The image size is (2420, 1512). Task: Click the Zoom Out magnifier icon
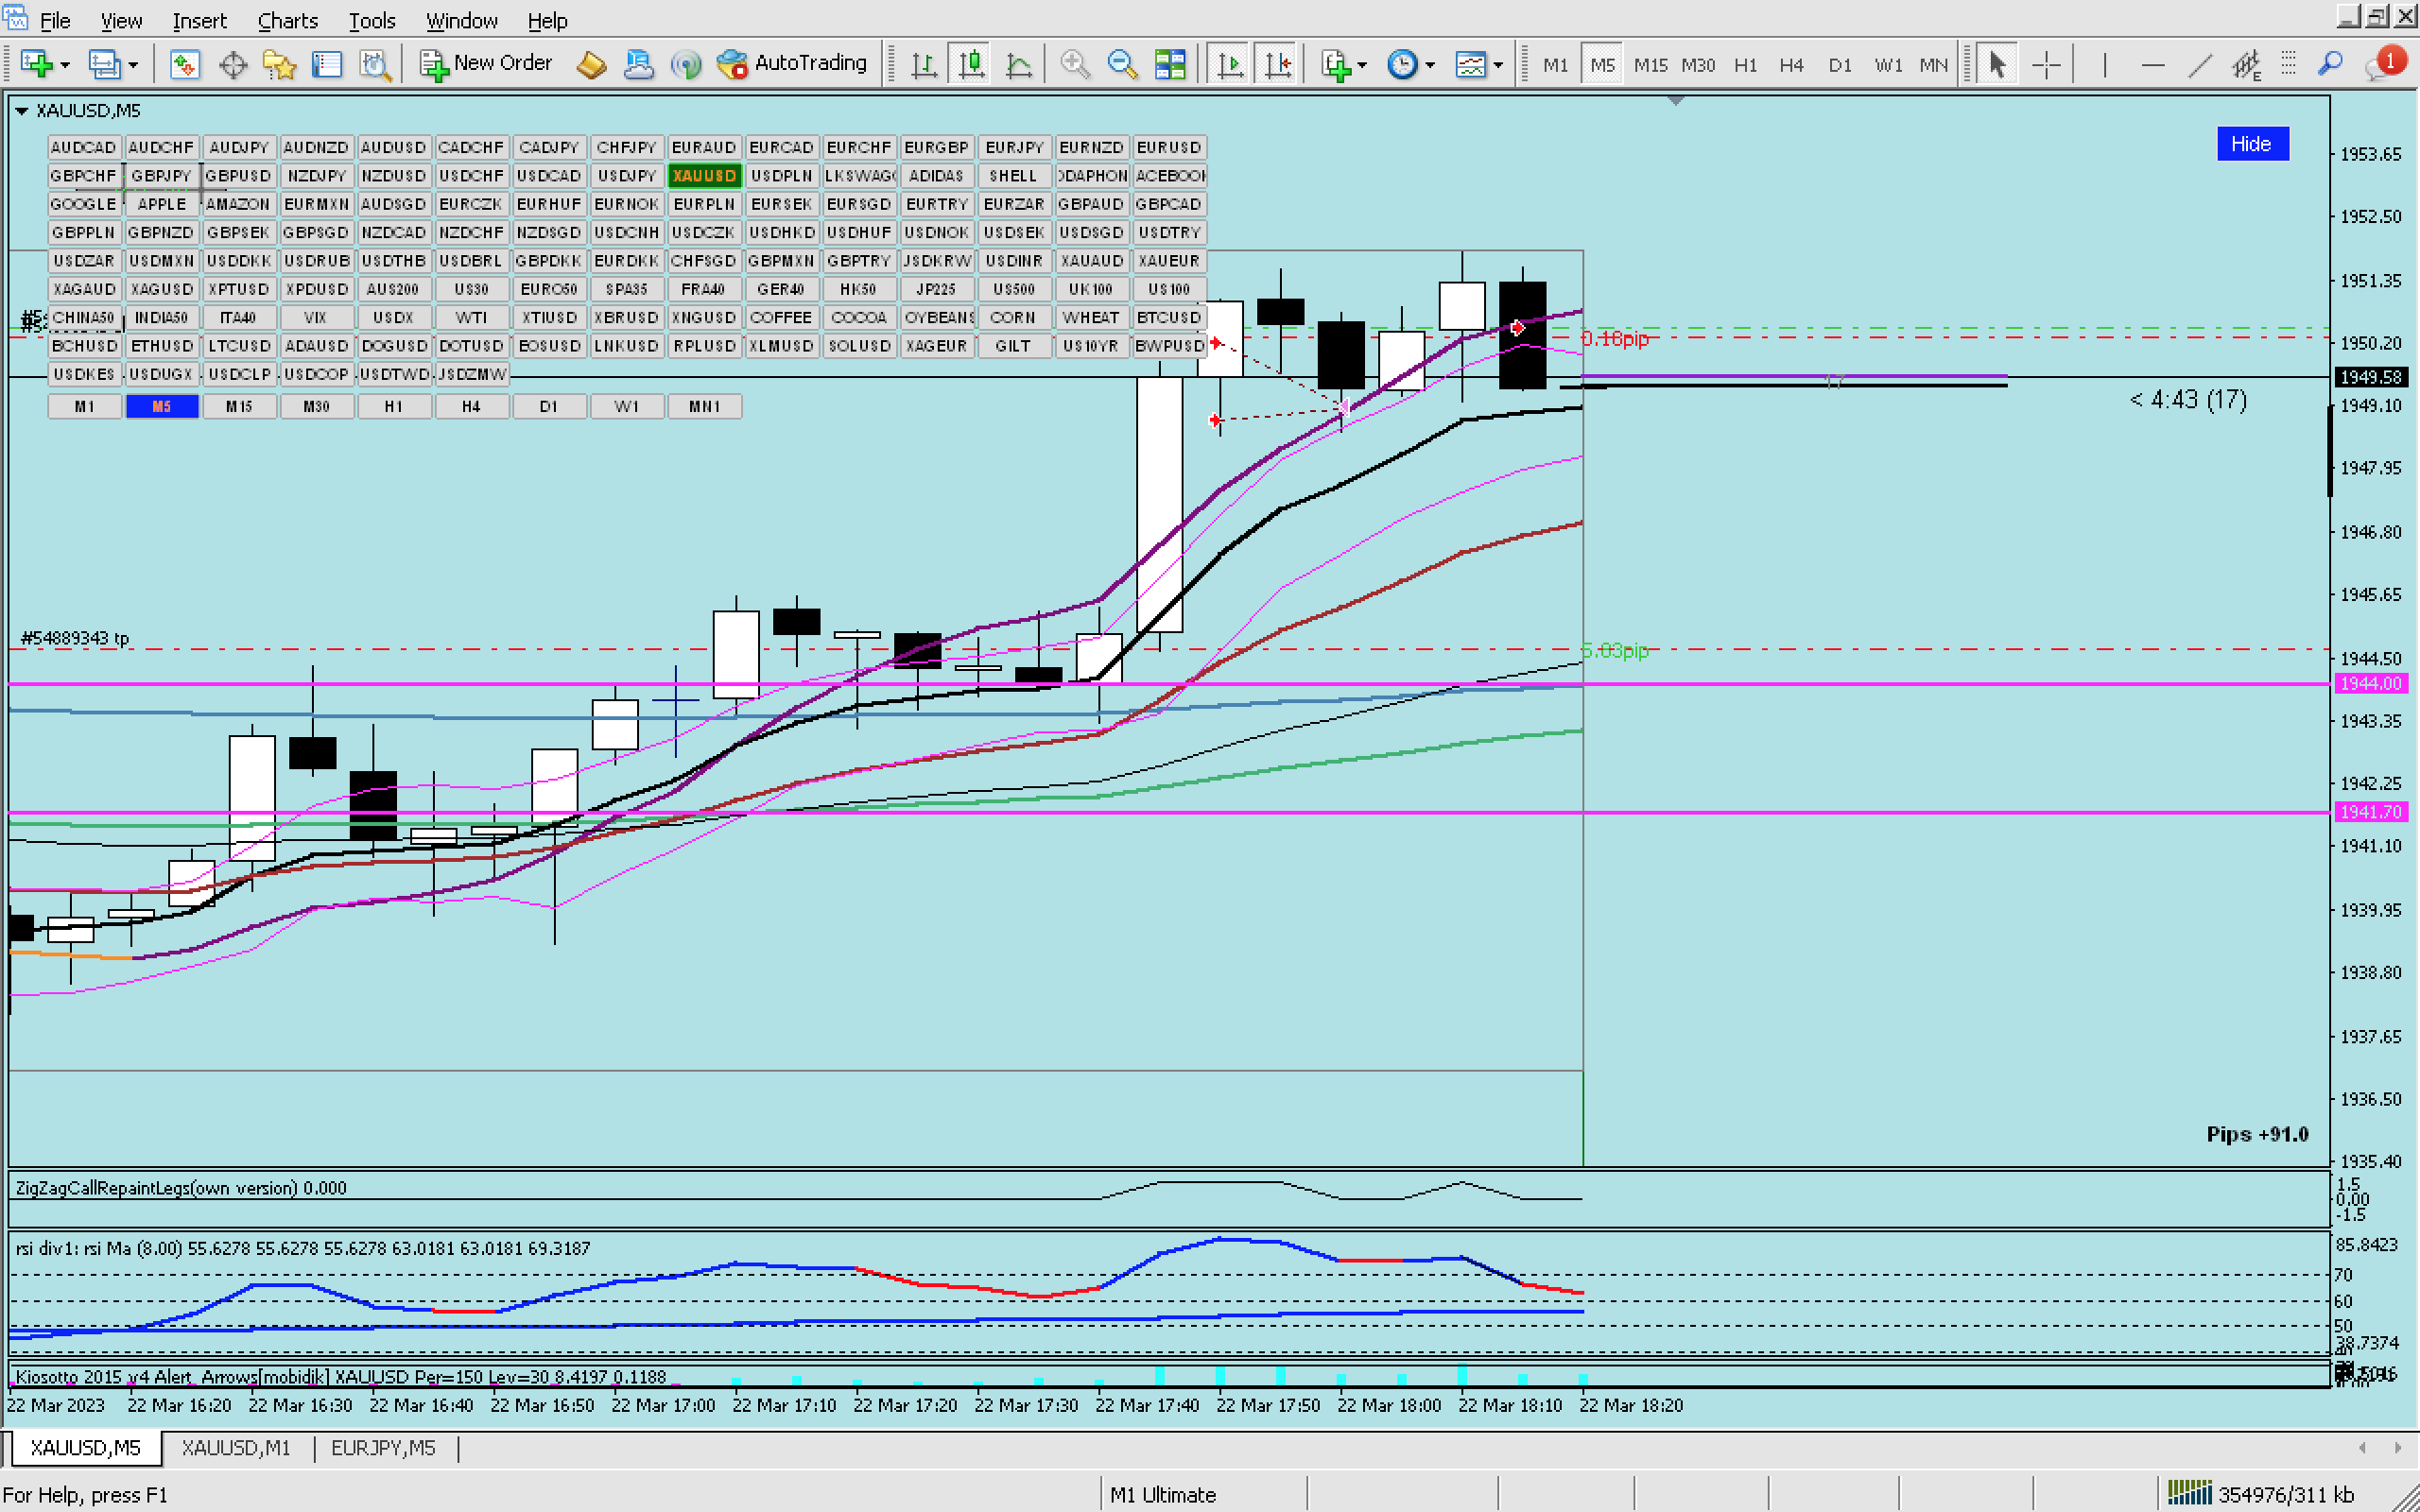[x=1122, y=65]
